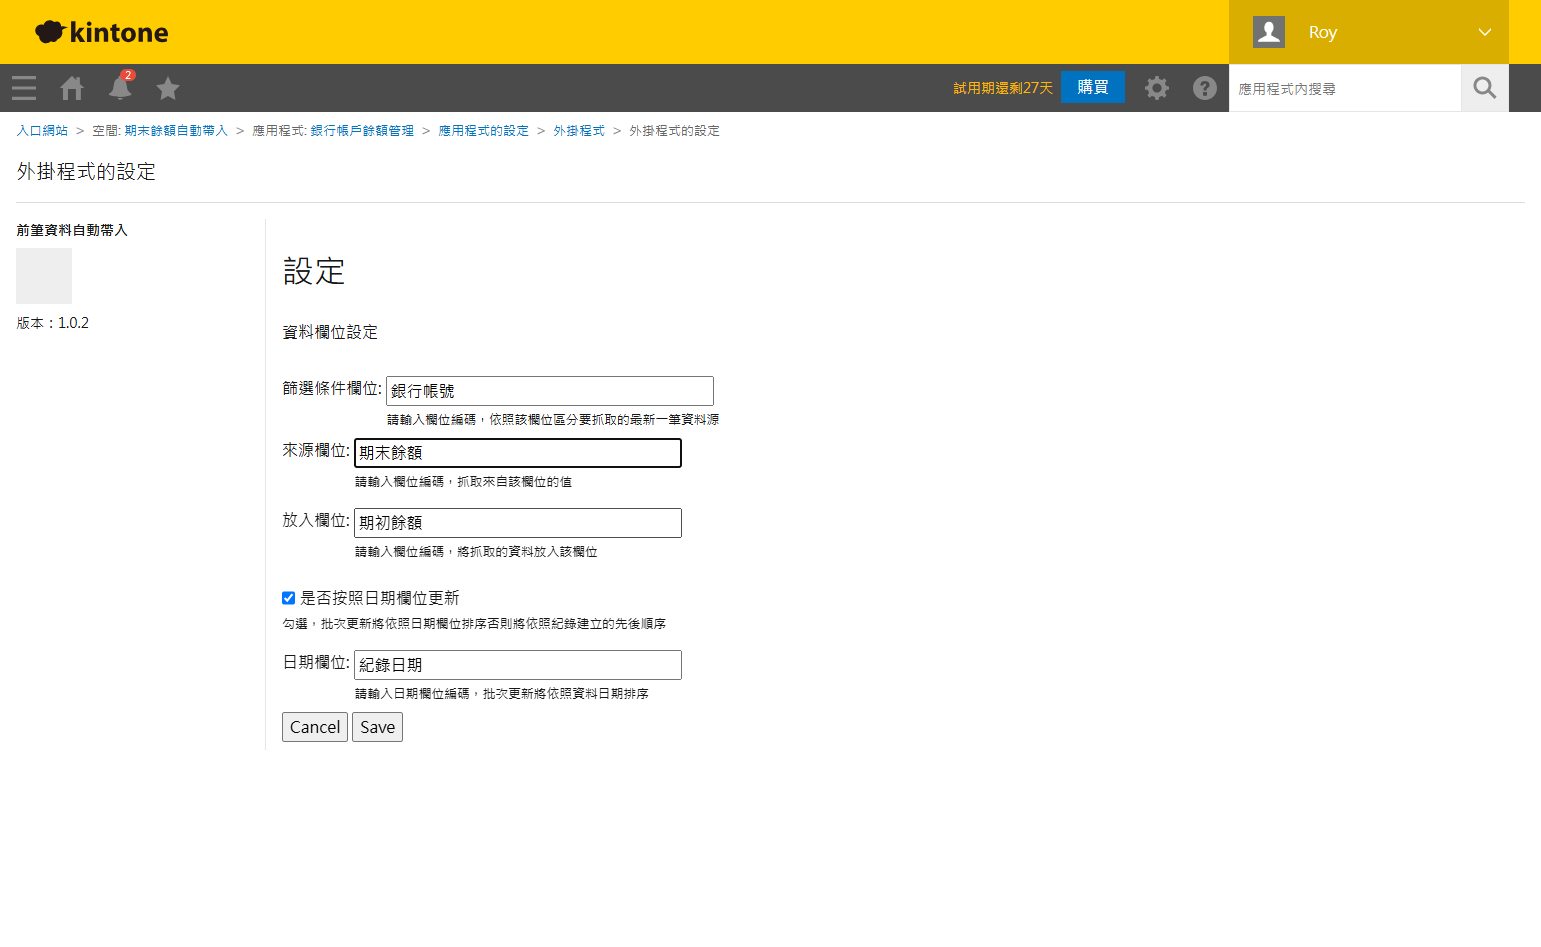Click the search magnifier button

(1485, 88)
